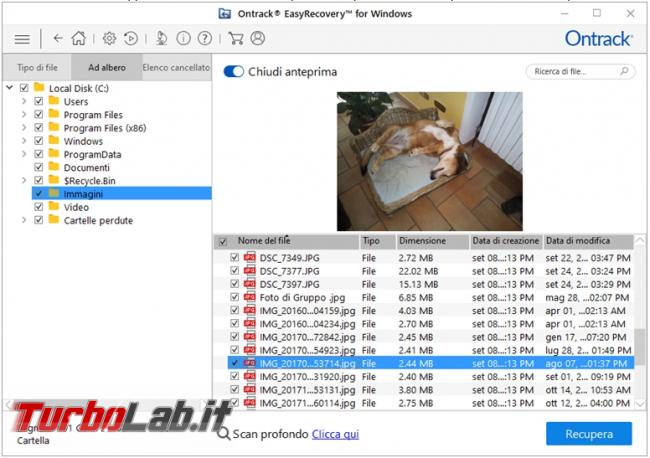Image resolution: width=650 pixels, height=458 pixels.
Task: Click file icon of DSC_7349.JPG
Action: point(250,257)
